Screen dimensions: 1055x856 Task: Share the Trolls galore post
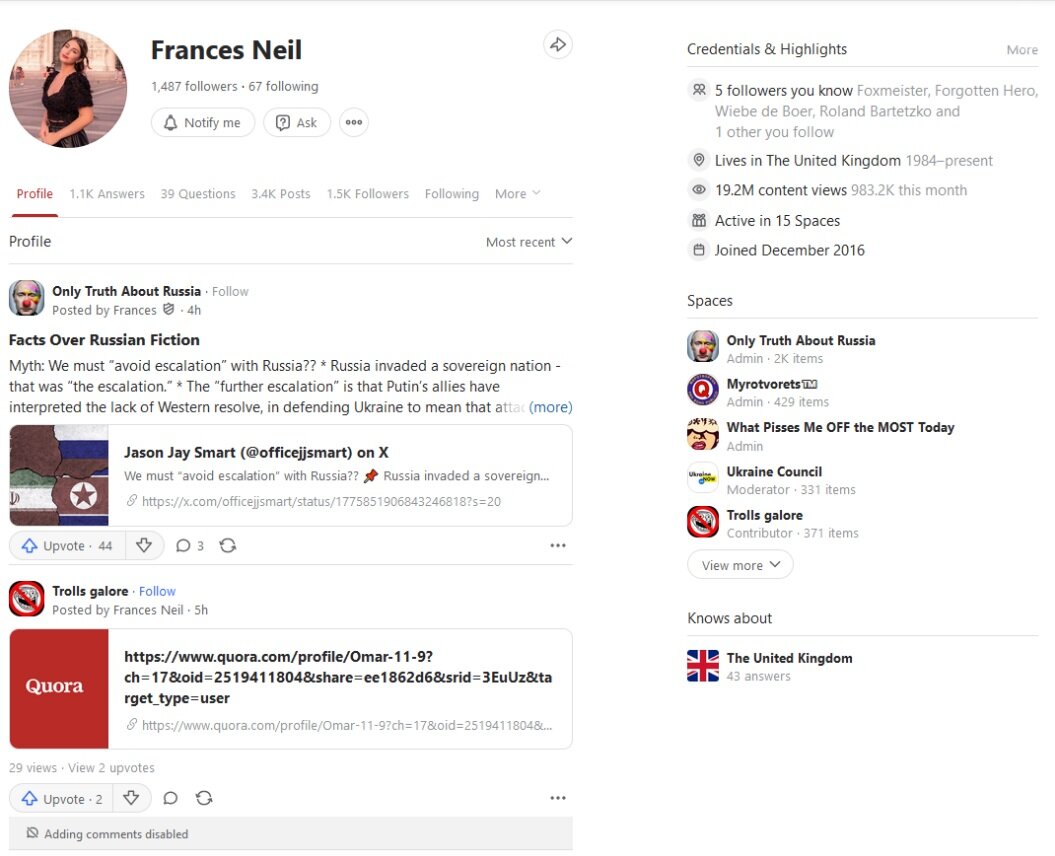(x=204, y=799)
